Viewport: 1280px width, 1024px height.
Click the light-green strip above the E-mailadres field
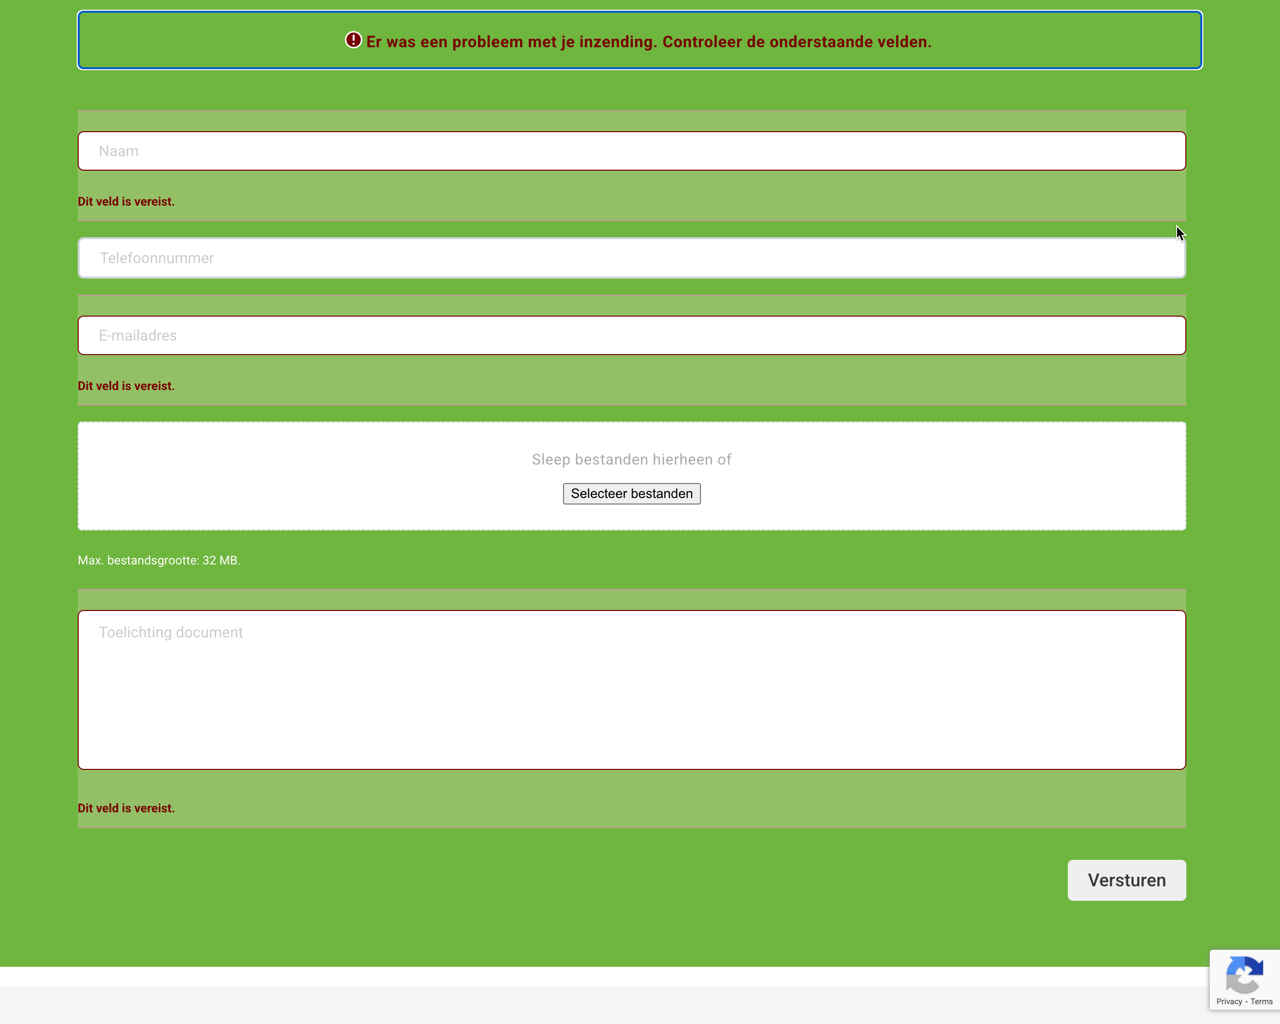click(631, 305)
